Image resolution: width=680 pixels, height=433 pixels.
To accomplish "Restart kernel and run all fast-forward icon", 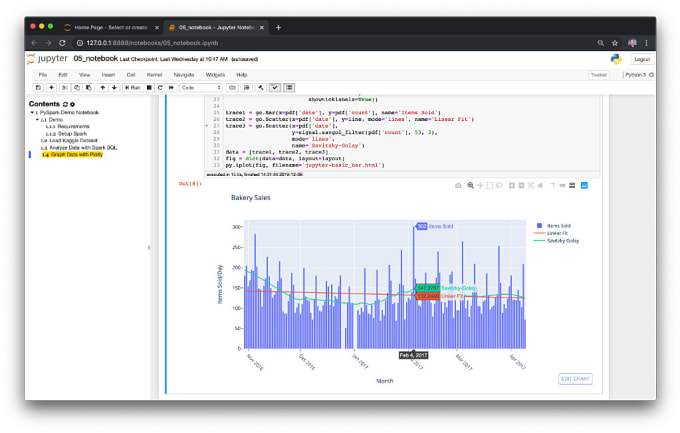I will click(171, 88).
